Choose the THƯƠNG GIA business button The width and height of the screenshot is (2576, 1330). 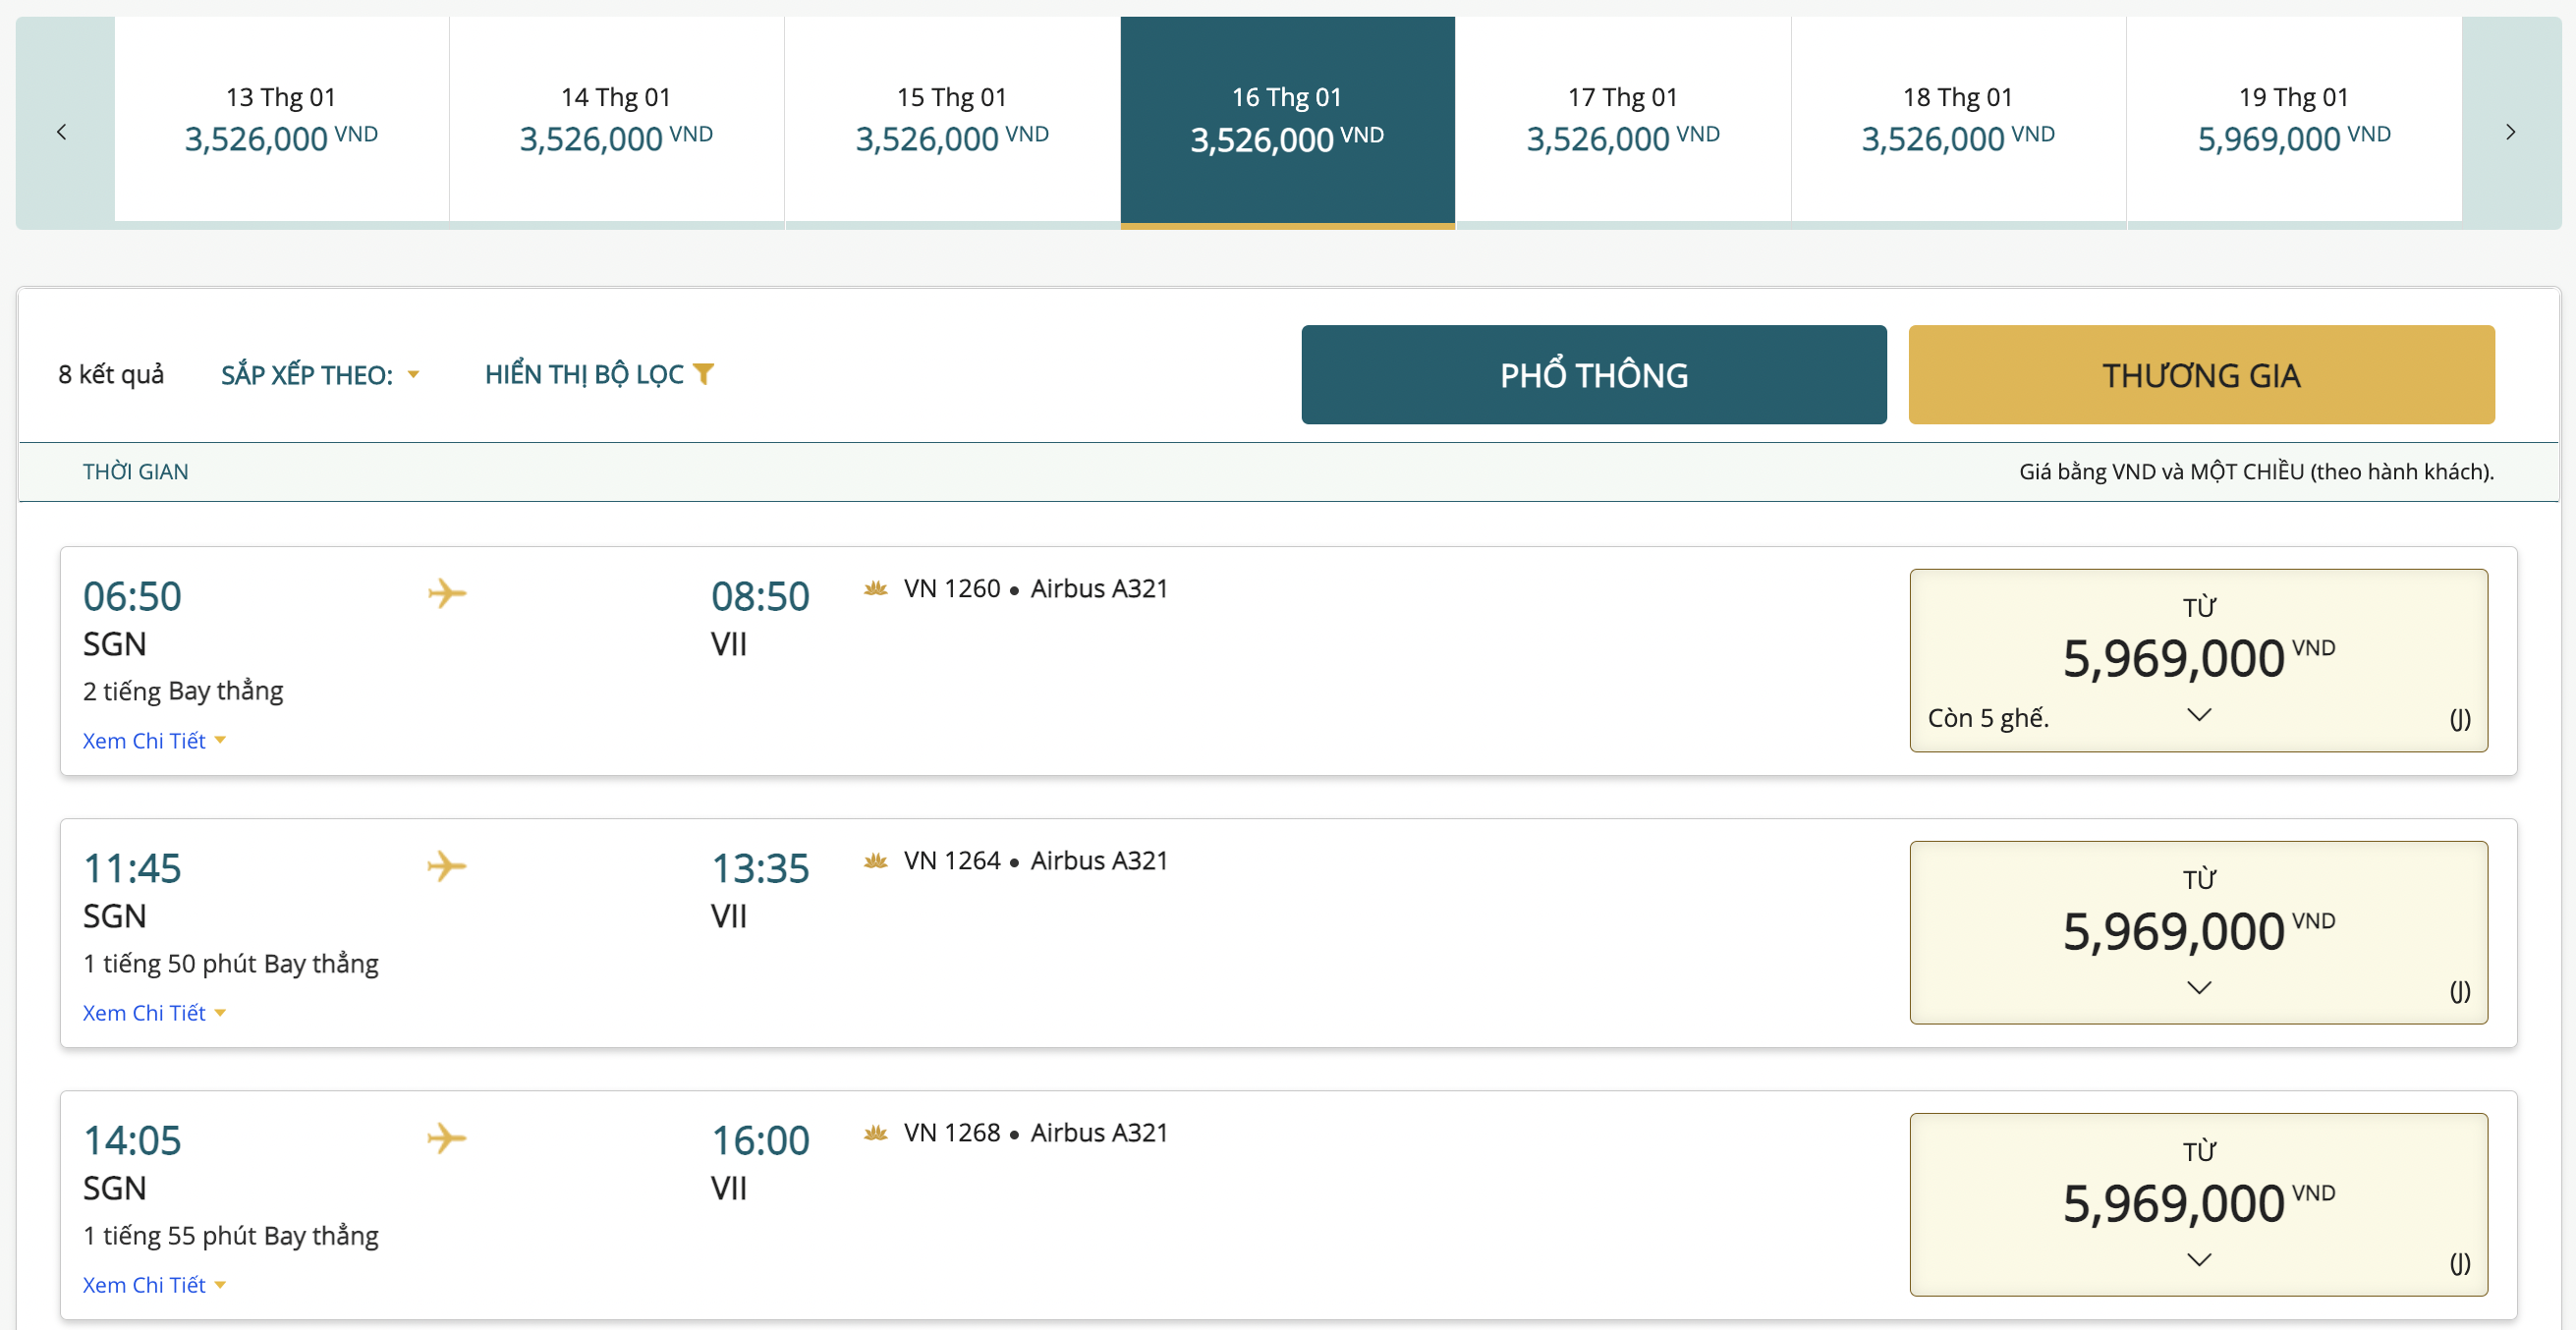click(2200, 375)
